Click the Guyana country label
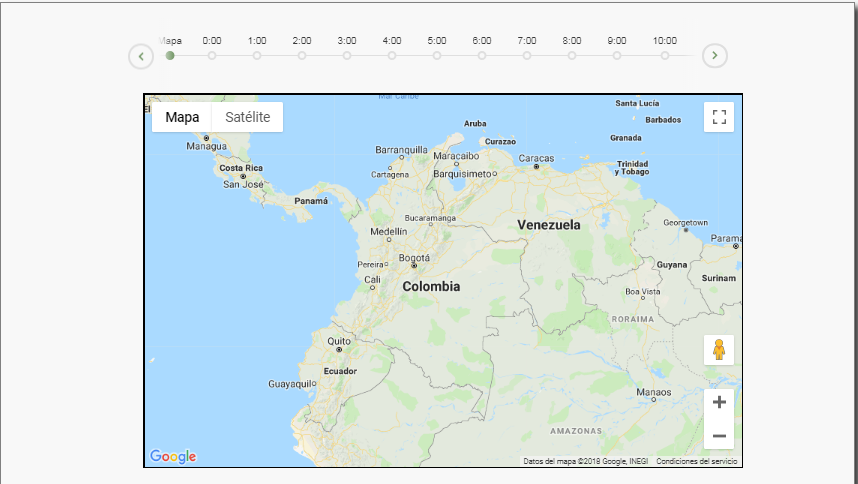Screen dimensions: 858x484 [x=672, y=265]
